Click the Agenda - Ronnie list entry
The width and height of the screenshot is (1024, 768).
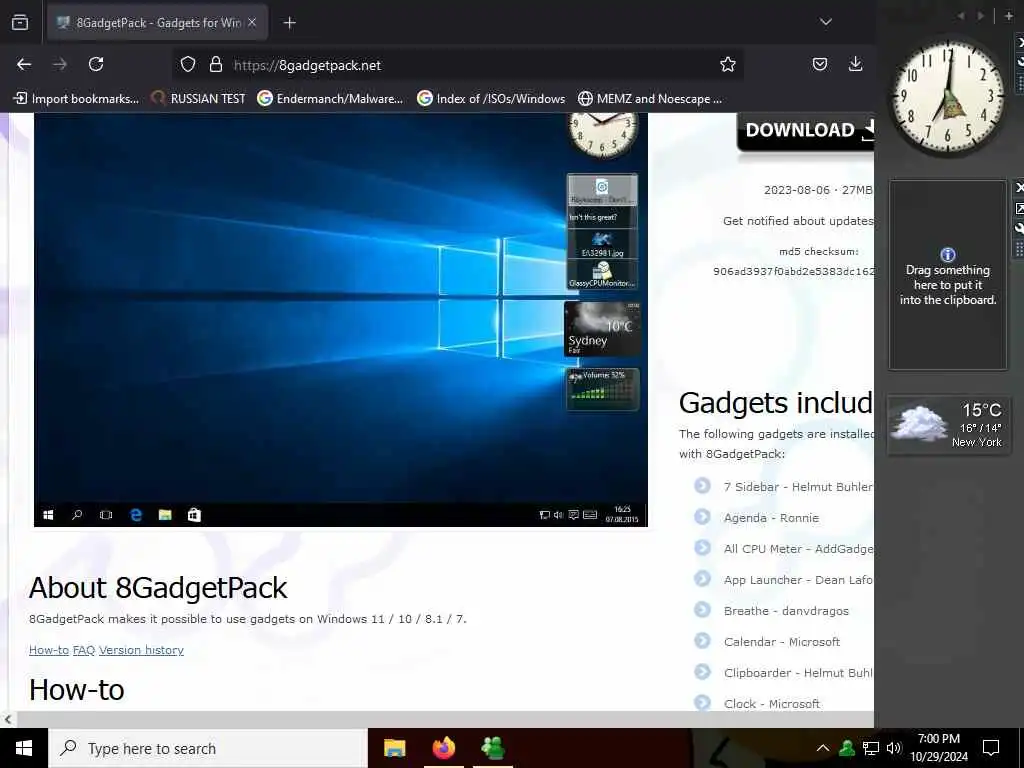pyautogui.click(x=771, y=518)
